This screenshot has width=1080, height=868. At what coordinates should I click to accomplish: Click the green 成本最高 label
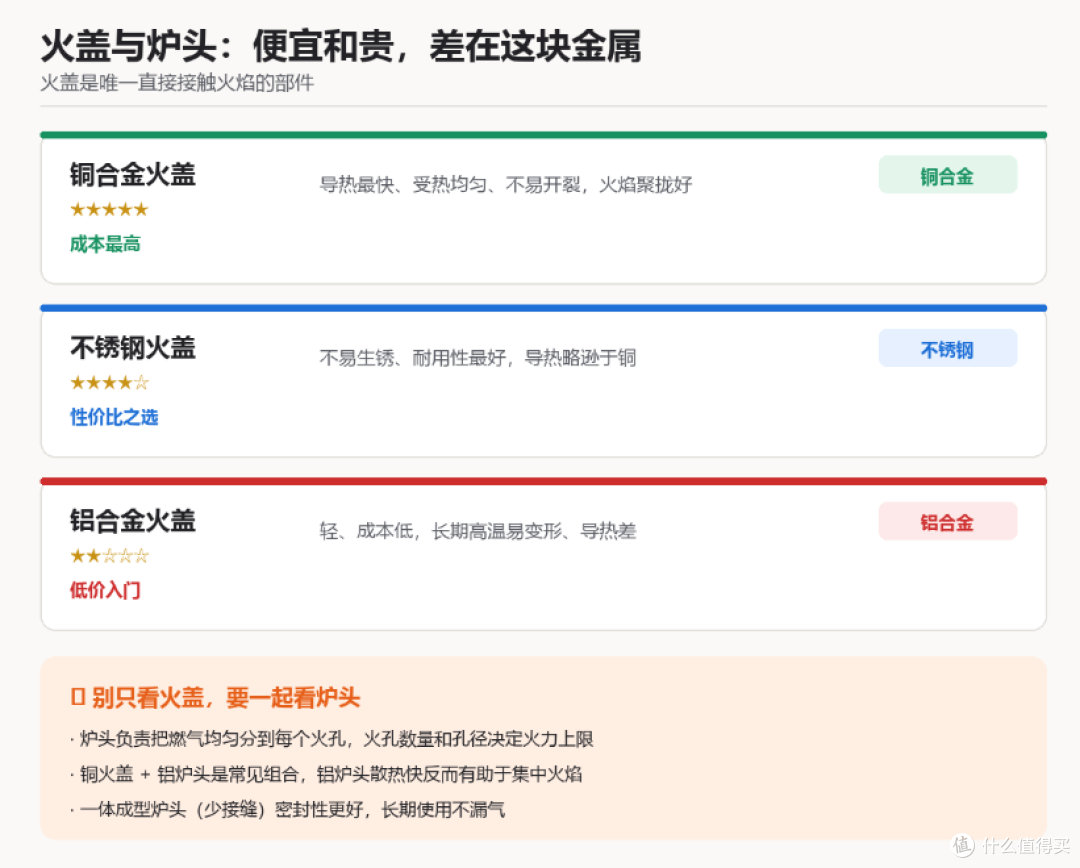[x=105, y=244]
